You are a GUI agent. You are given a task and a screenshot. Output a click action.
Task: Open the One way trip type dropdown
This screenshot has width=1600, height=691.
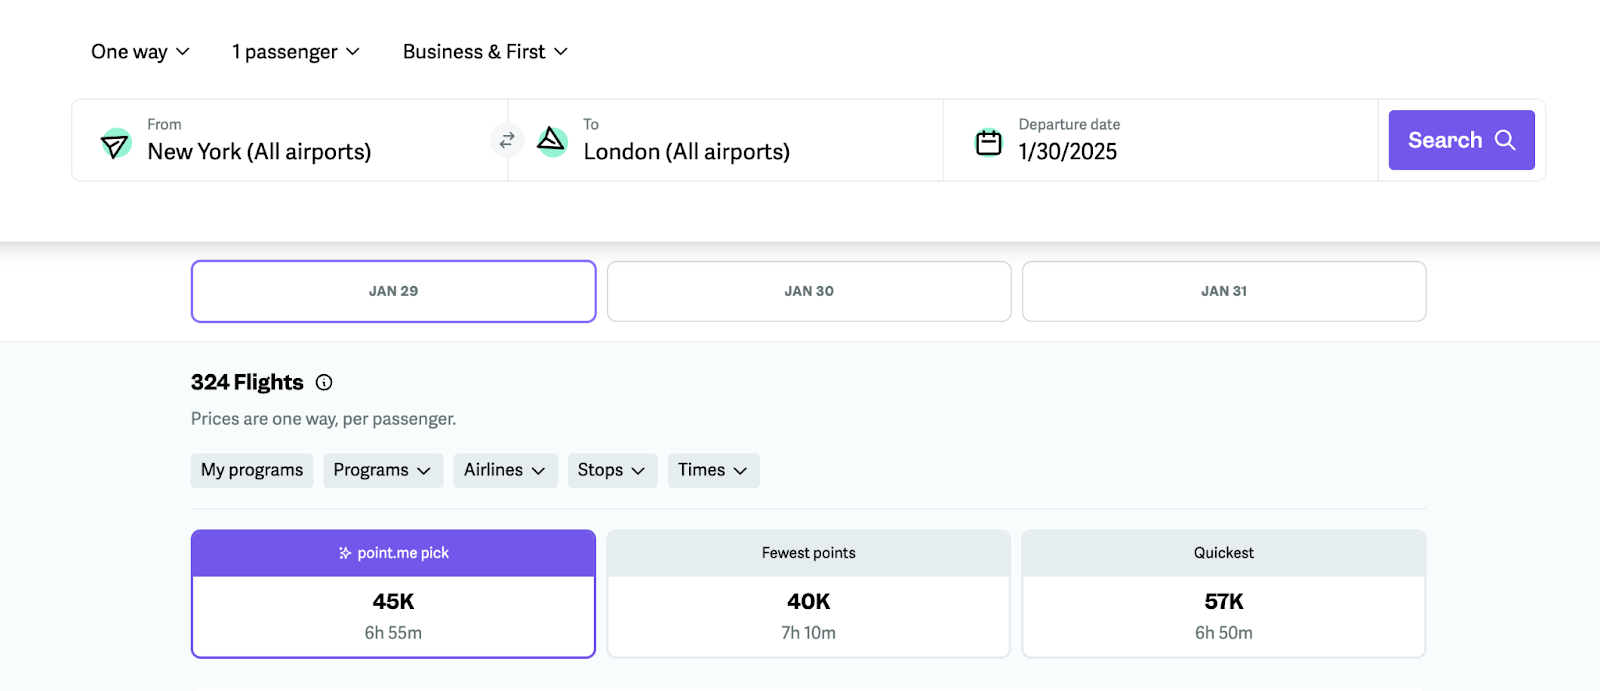coord(140,52)
